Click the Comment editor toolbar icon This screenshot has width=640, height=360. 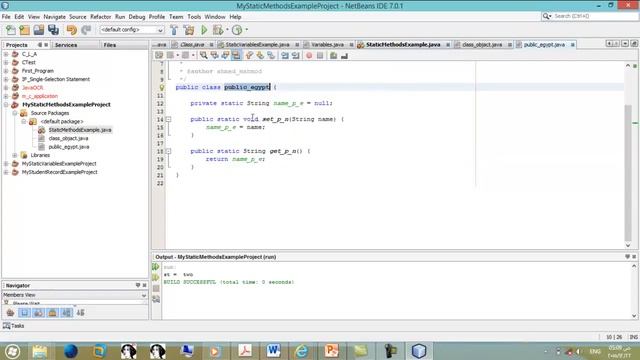333,56
